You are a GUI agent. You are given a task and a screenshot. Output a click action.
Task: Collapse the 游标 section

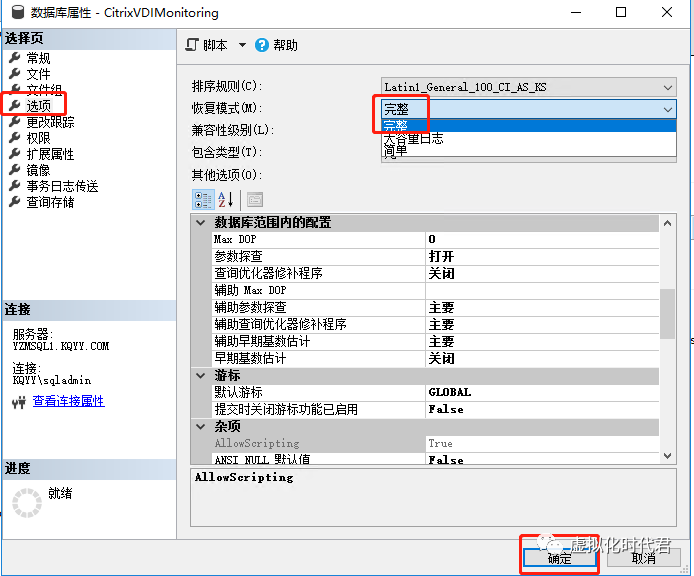pos(201,376)
